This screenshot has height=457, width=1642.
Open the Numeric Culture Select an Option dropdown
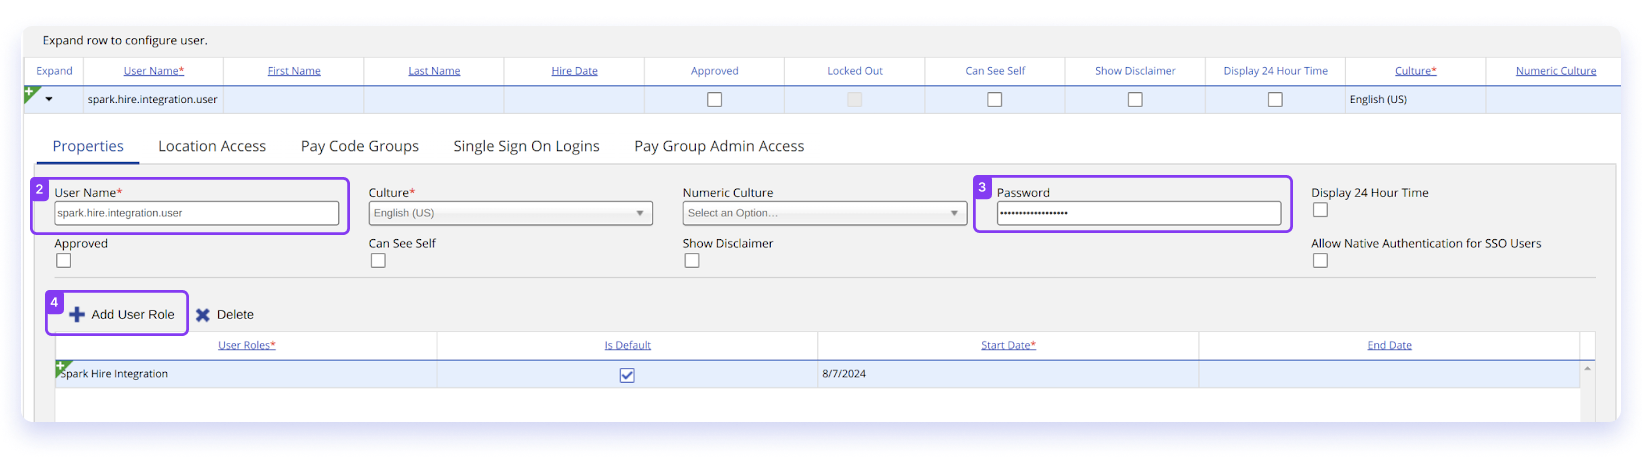point(824,213)
